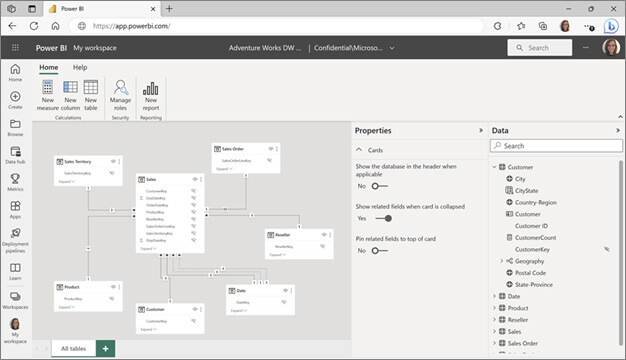Toggle show related fields when collapsed
Viewport: 626px width, 360px height.
coord(383,218)
